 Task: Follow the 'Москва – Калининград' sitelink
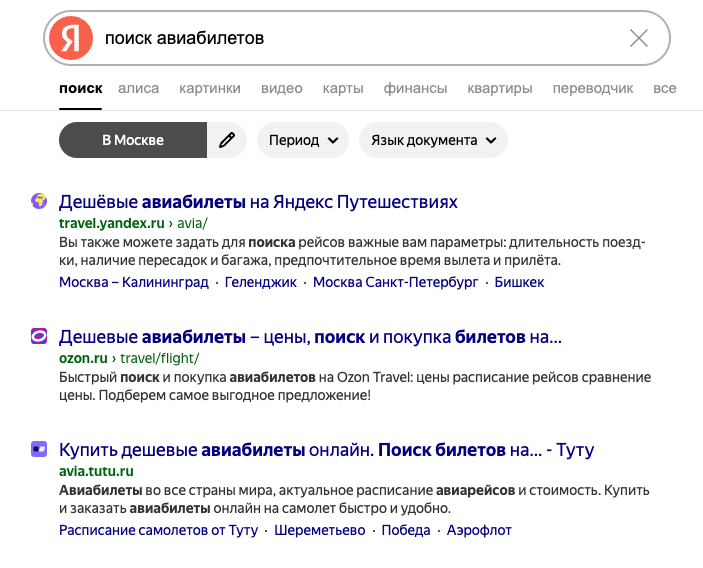click(x=134, y=282)
